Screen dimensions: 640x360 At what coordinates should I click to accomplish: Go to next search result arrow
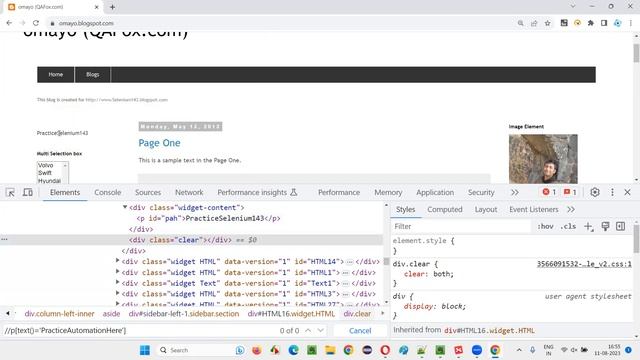321,330
